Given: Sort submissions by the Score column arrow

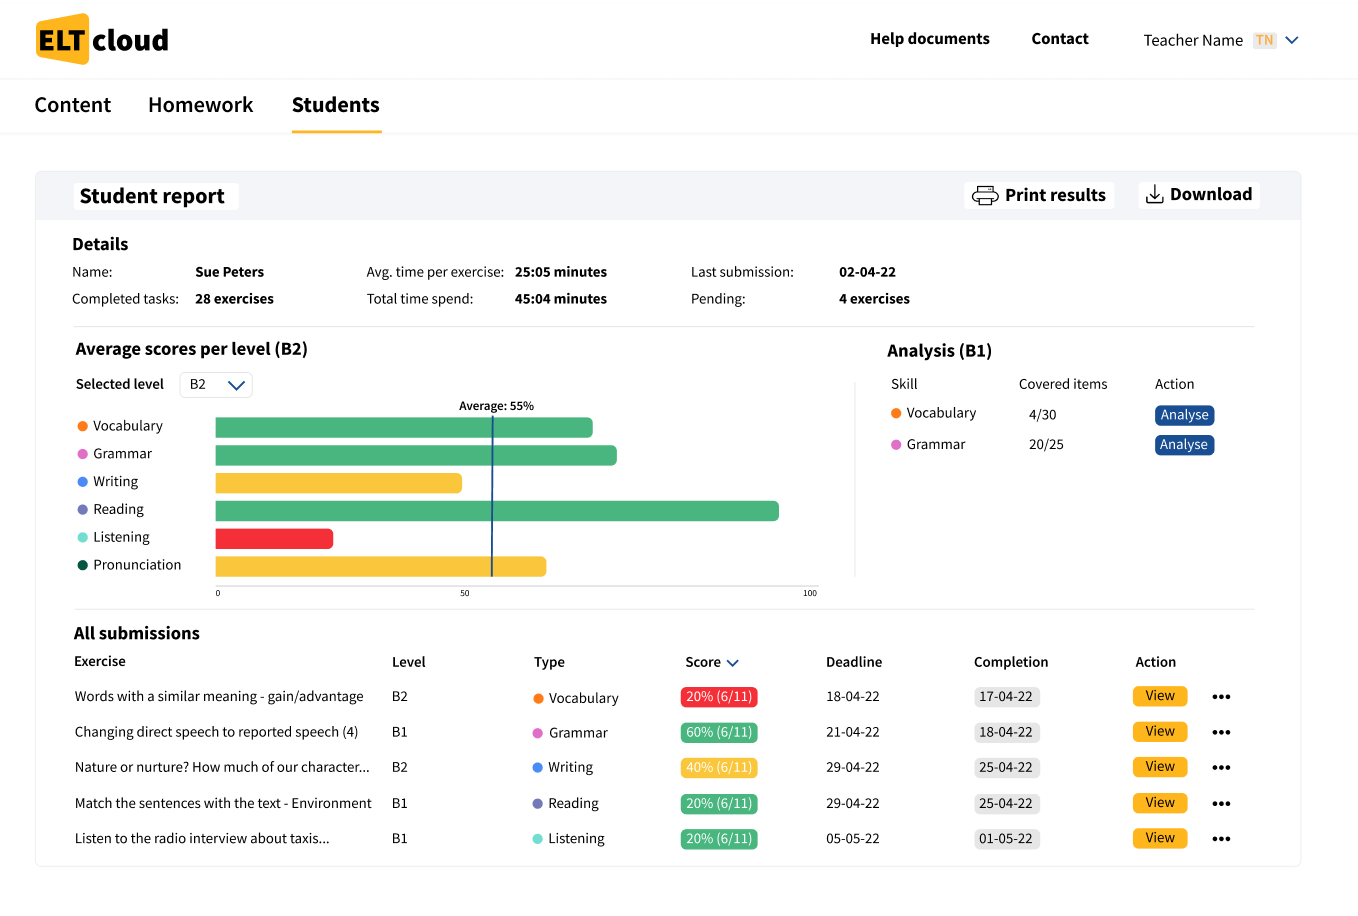Looking at the screenshot, I should (733, 663).
